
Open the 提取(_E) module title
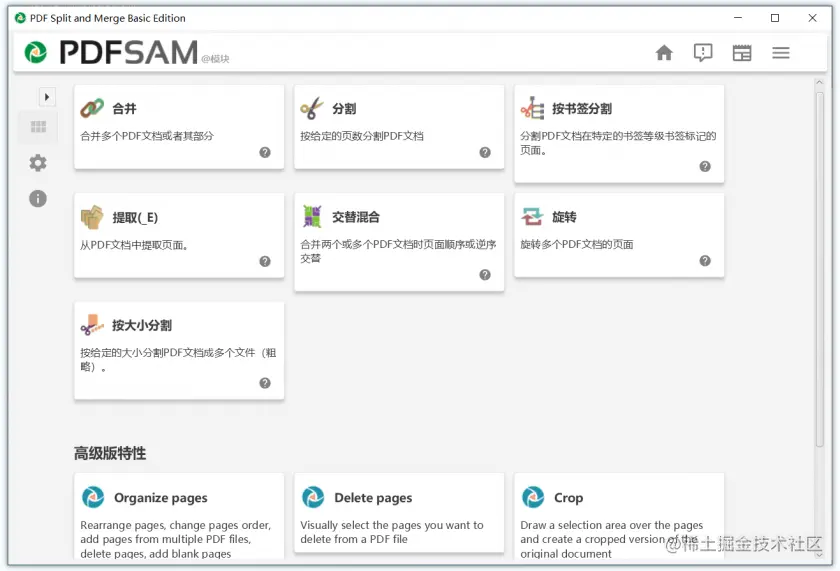click(x=135, y=217)
